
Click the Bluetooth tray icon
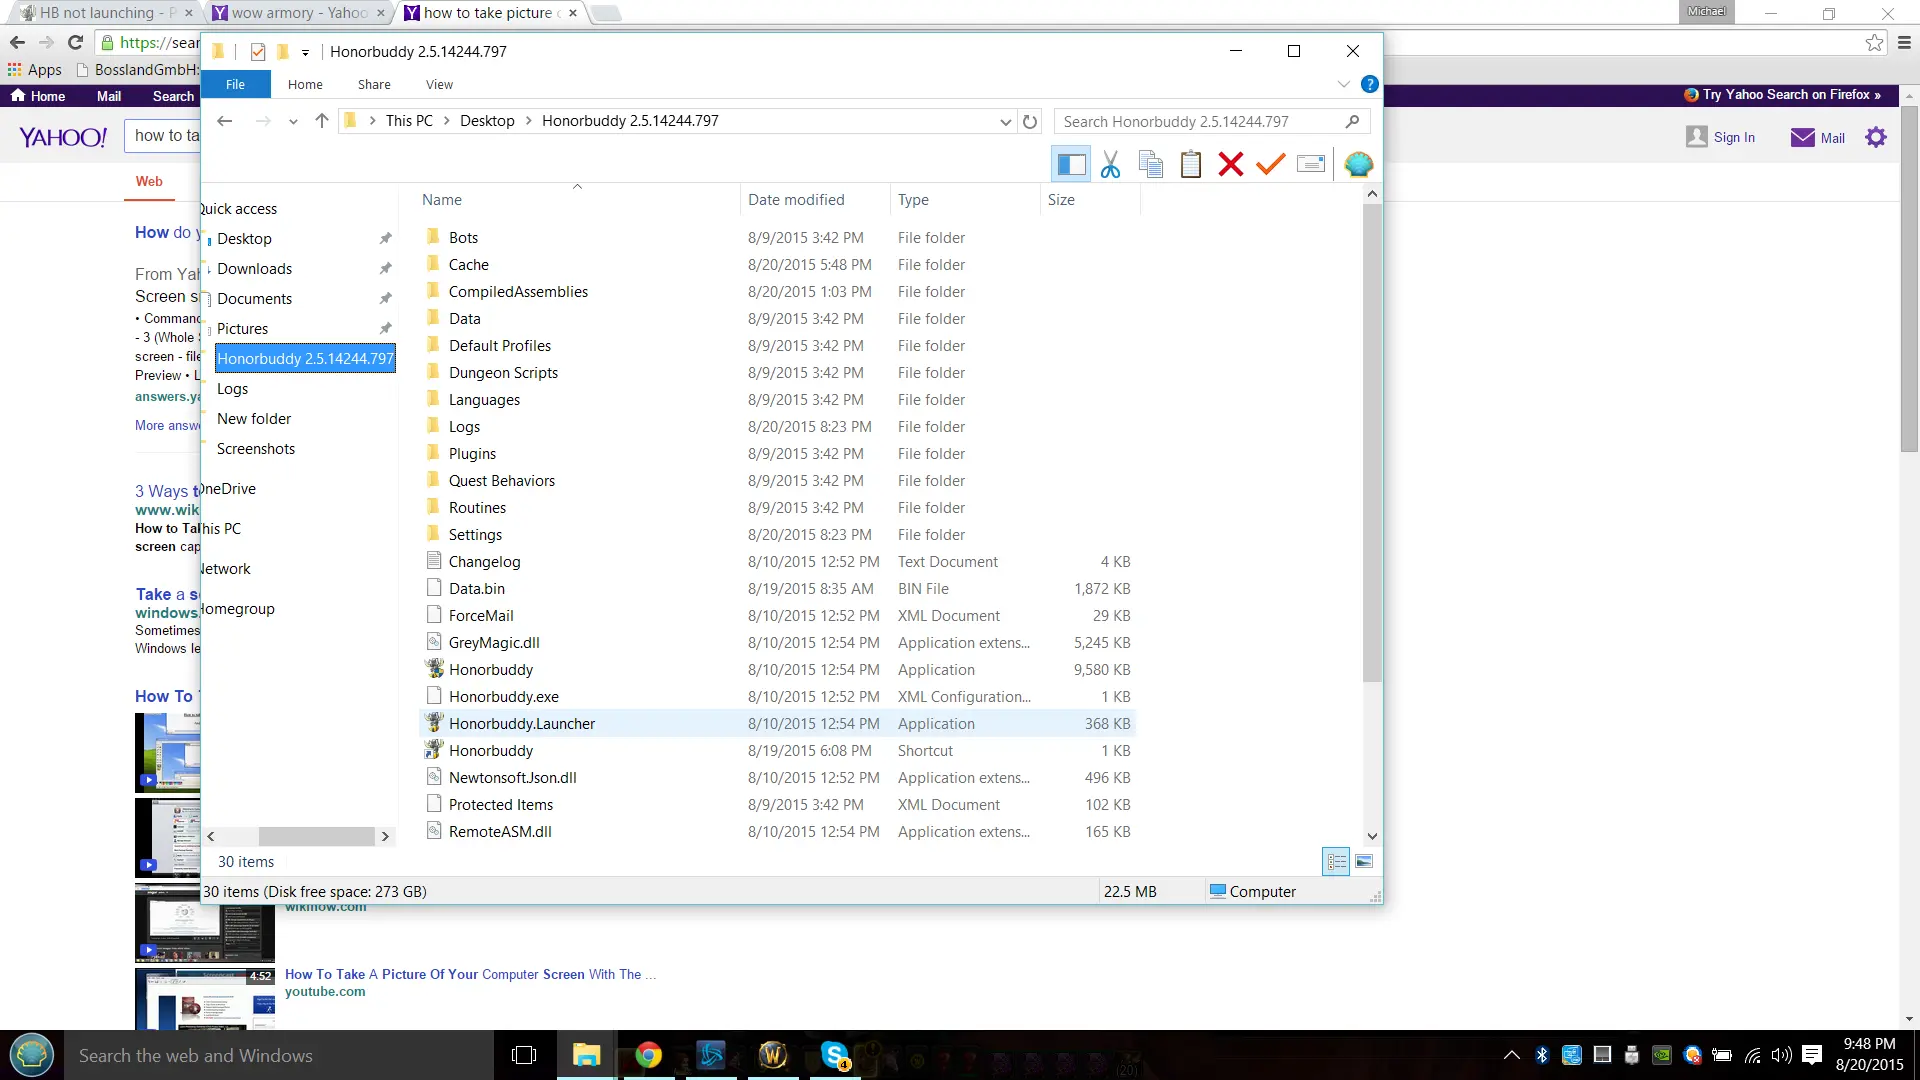click(x=1542, y=1055)
